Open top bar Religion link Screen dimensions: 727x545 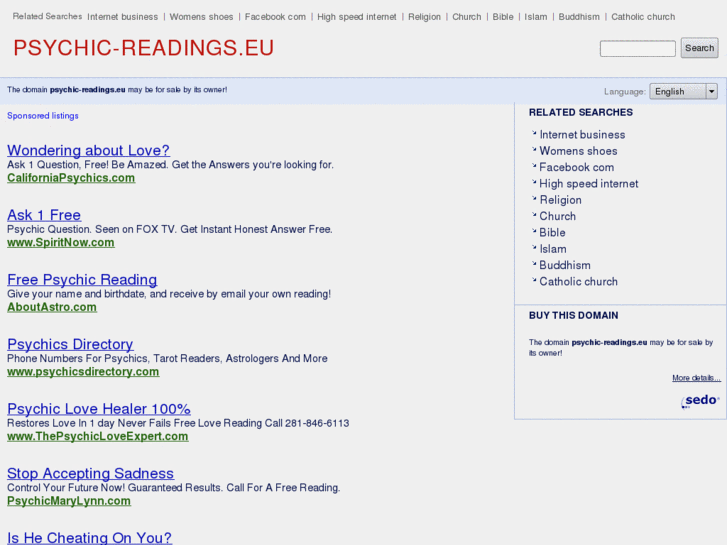[x=424, y=17]
